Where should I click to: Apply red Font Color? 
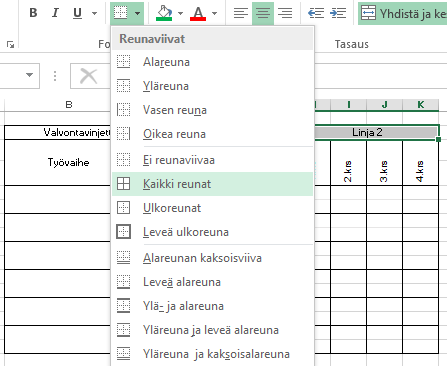[198, 13]
